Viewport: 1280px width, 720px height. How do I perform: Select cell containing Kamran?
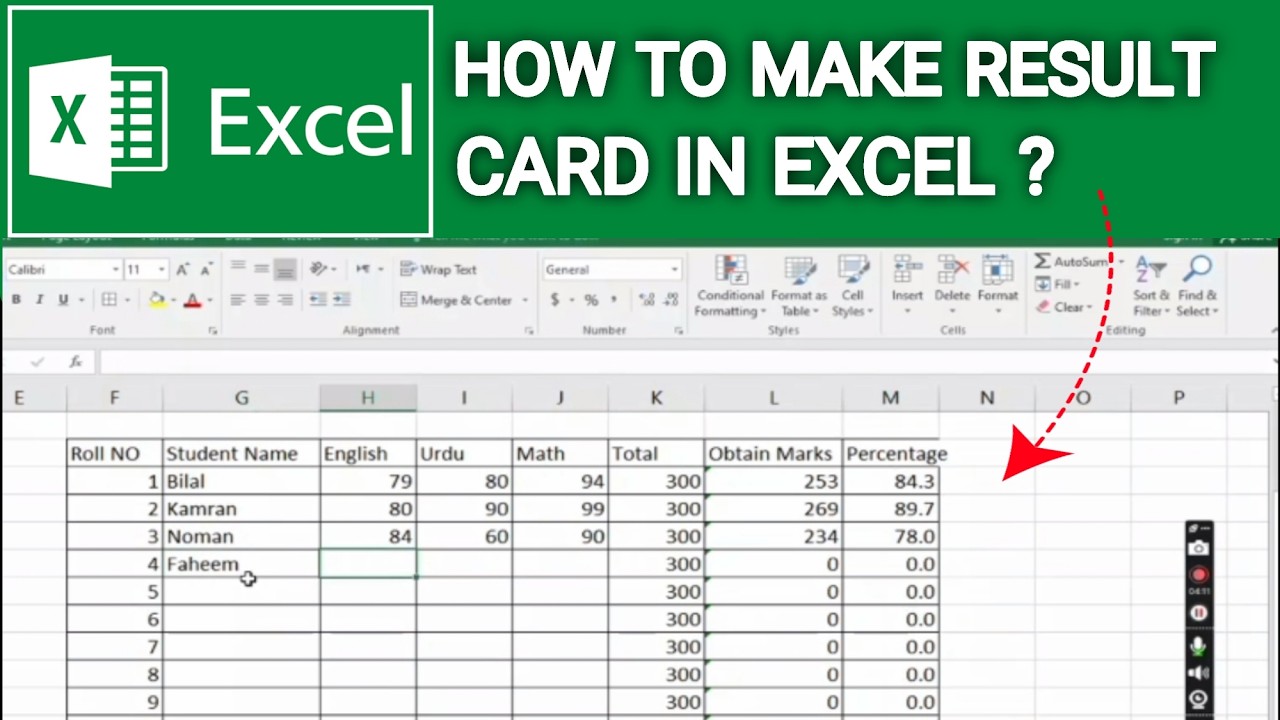(x=242, y=509)
